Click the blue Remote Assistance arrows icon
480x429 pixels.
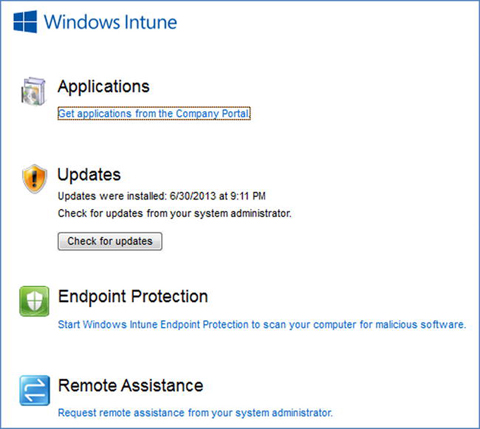click(x=35, y=390)
